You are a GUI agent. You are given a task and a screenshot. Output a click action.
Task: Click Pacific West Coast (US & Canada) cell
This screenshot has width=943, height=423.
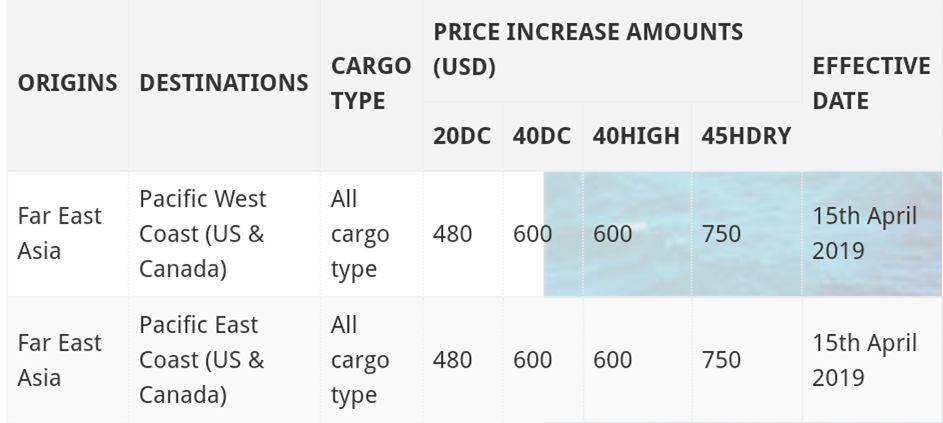click(203, 233)
